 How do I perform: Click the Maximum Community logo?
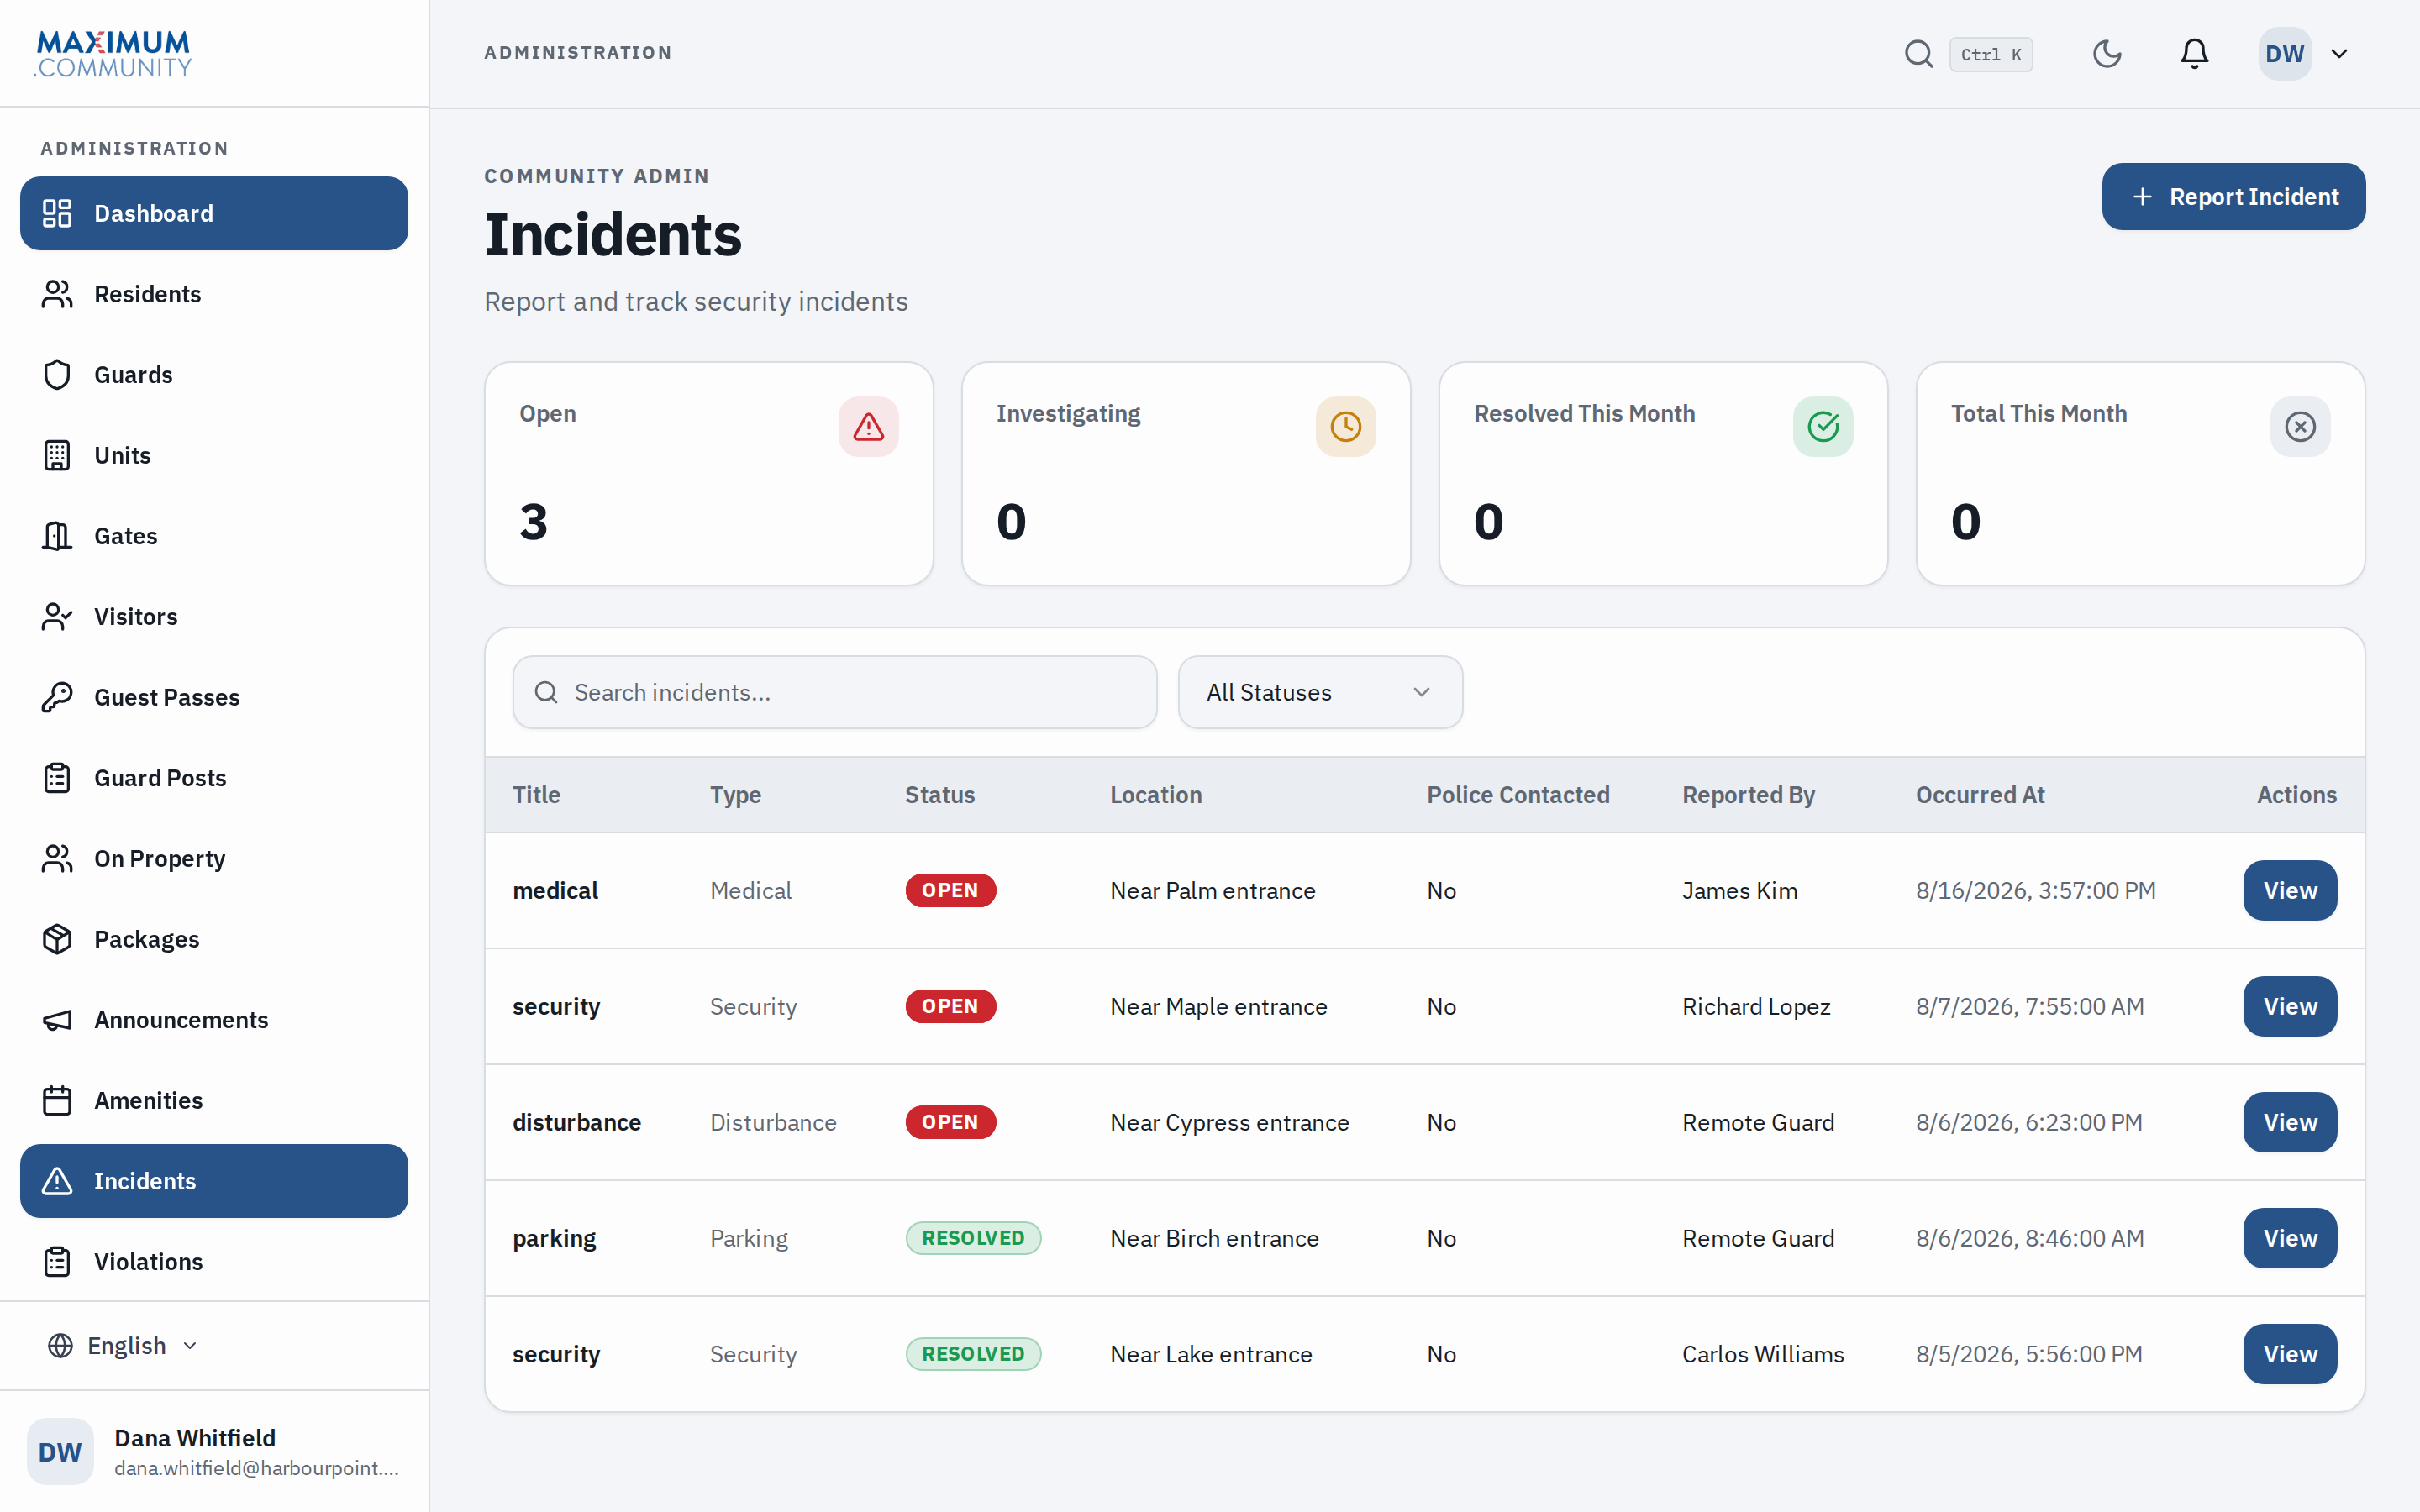point(113,54)
